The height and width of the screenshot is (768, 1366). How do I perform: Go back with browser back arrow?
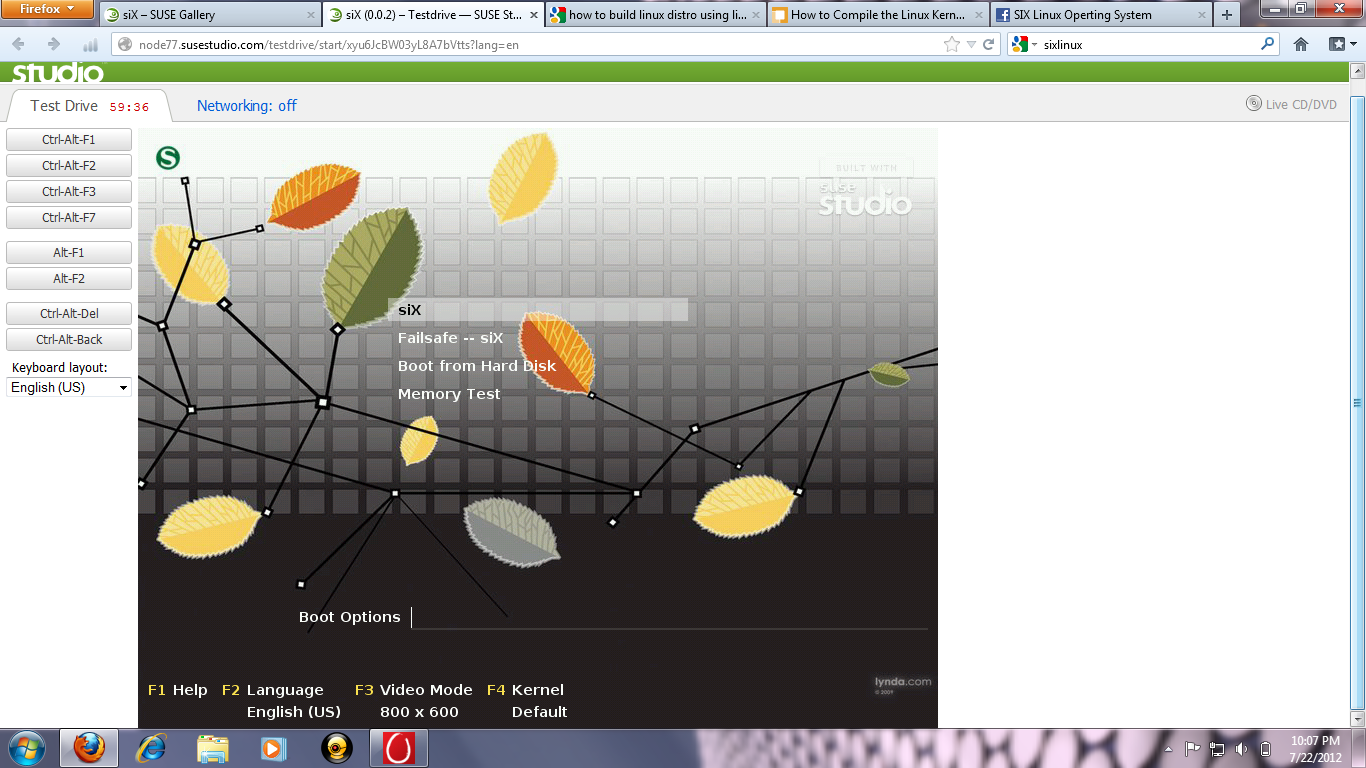[19, 45]
